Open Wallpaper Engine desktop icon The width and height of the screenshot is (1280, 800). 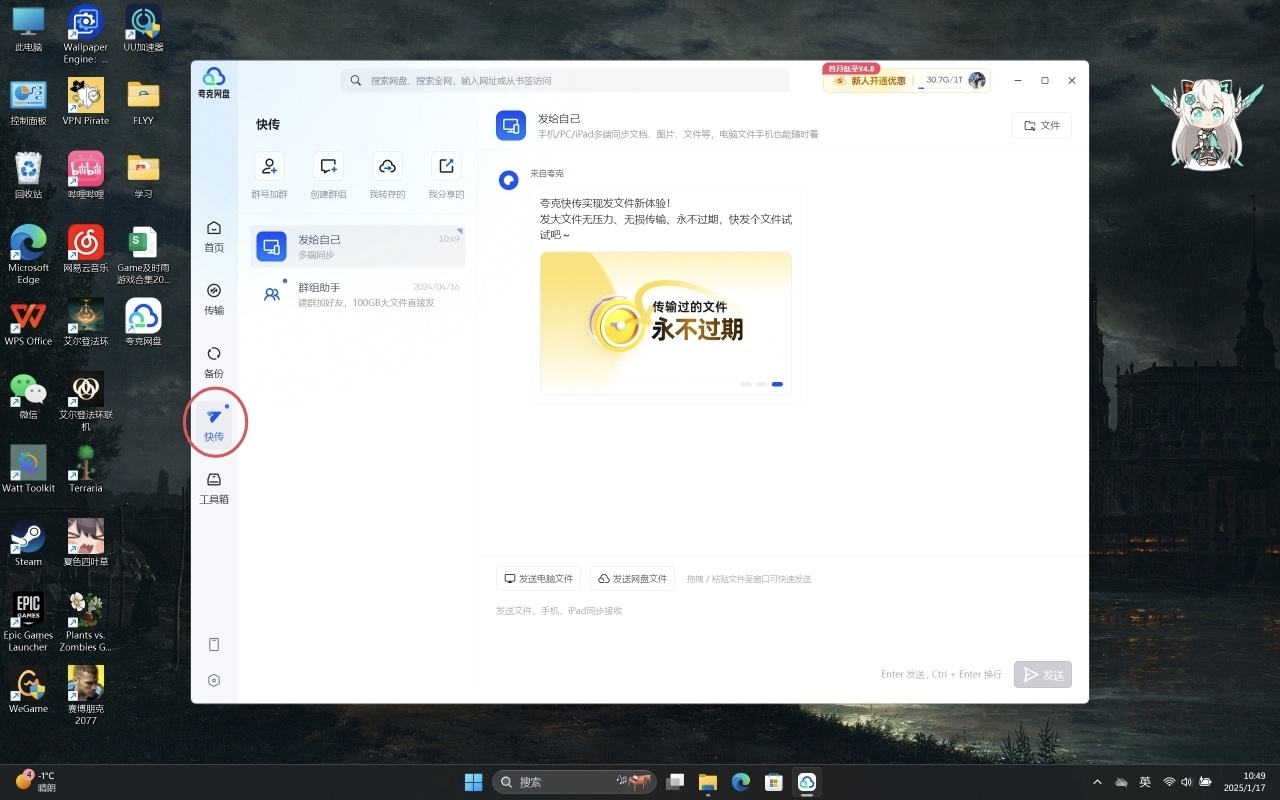pyautogui.click(x=86, y=33)
